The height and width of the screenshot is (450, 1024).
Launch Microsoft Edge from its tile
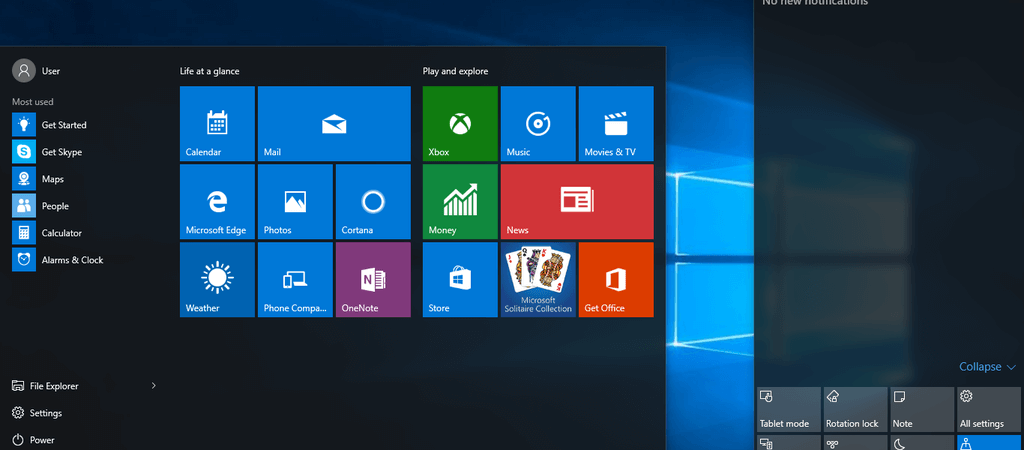point(217,201)
